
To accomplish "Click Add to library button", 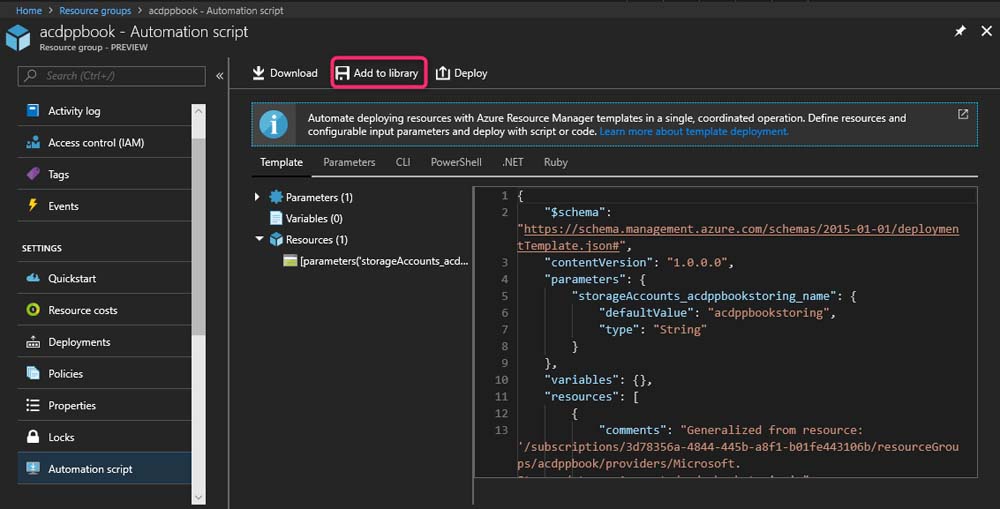I will (377, 73).
